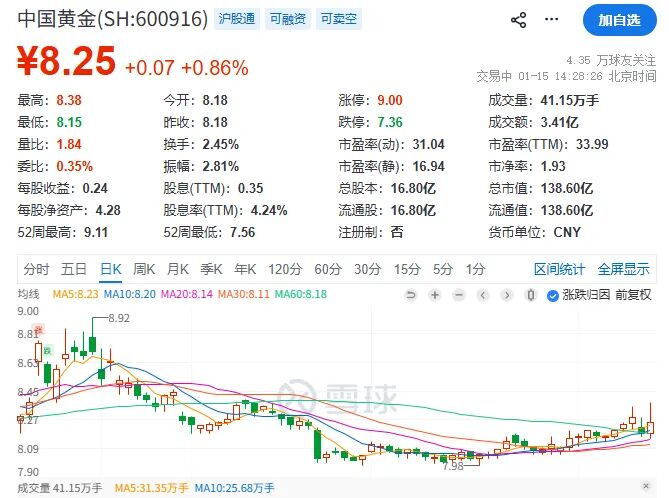Click the volume MA10:25.68万手 label
The height and width of the screenshot is (498, 669).
(x=234, y=488)
